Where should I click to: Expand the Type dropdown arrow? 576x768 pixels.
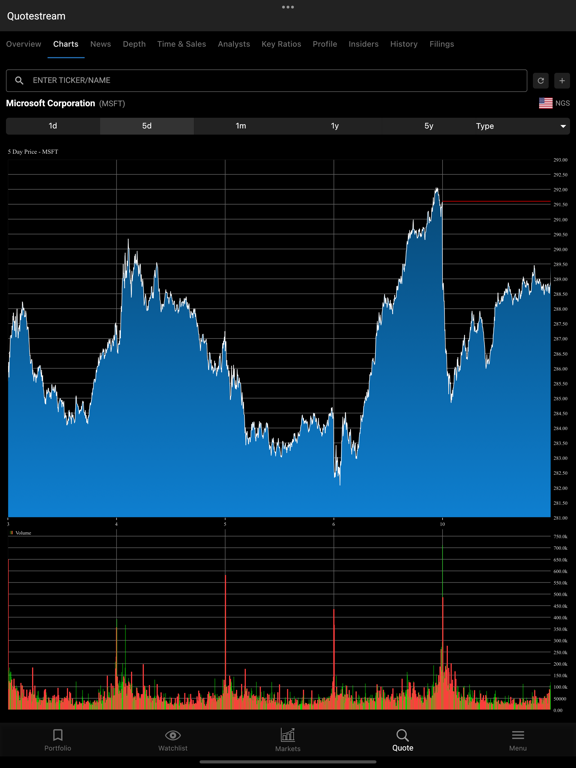tap(563, 126)
